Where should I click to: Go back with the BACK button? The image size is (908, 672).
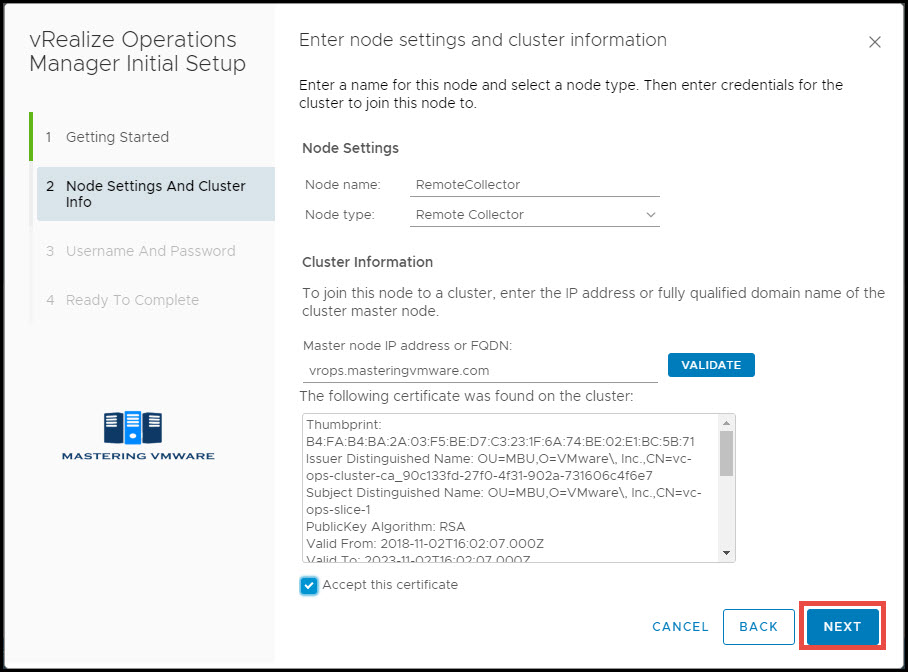click(x=759, y=626)
